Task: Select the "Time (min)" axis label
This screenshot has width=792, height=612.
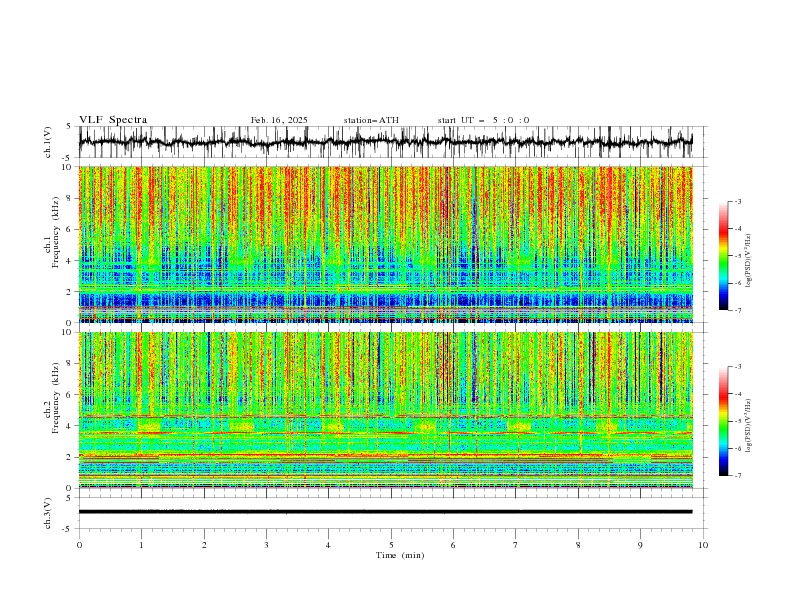Action: (x=400, y=555)
